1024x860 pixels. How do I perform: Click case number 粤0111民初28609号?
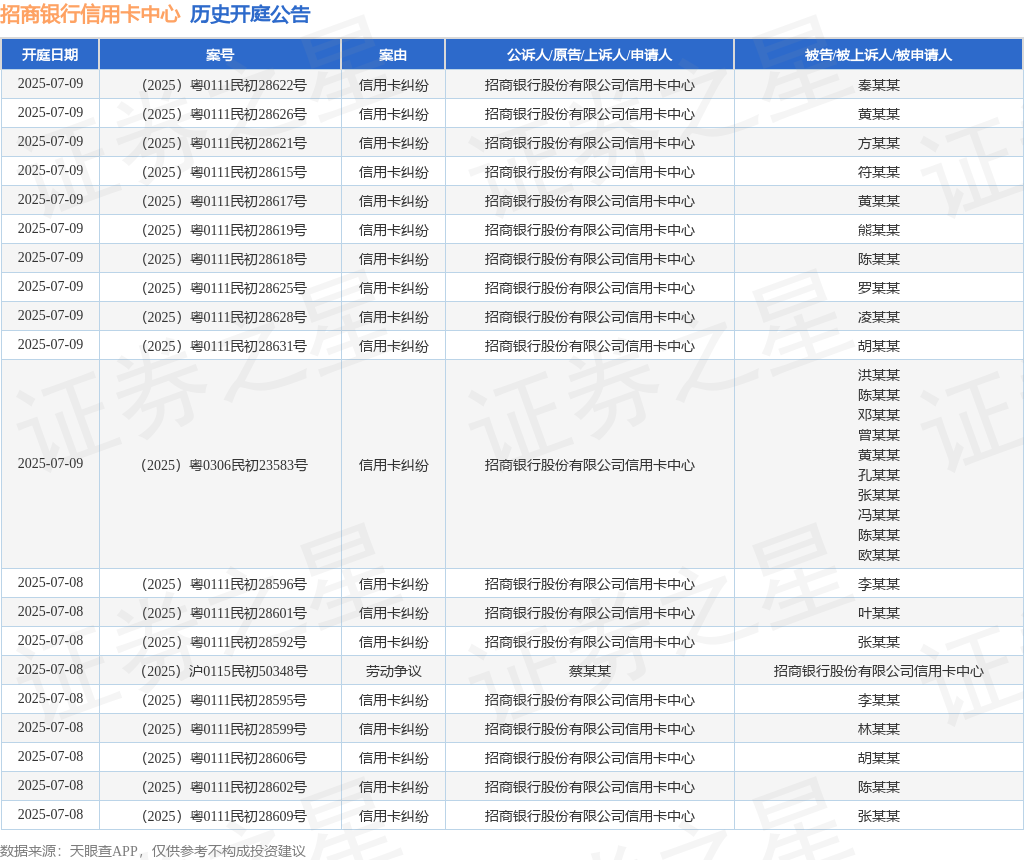pos(224,816)
